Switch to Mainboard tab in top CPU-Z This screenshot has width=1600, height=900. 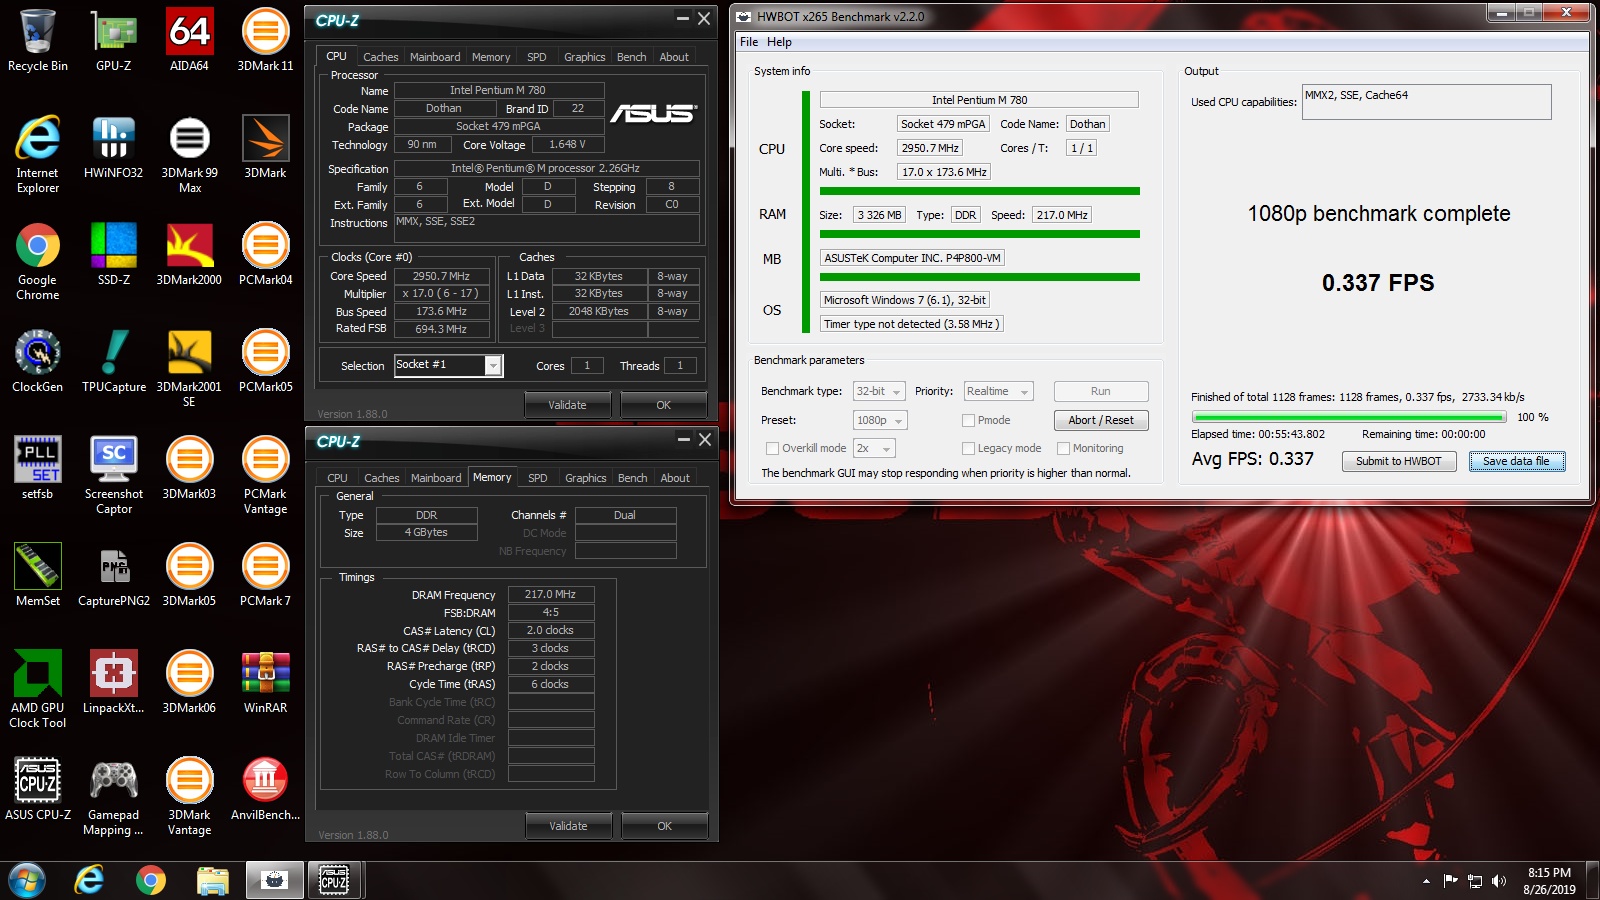[435, 57]
